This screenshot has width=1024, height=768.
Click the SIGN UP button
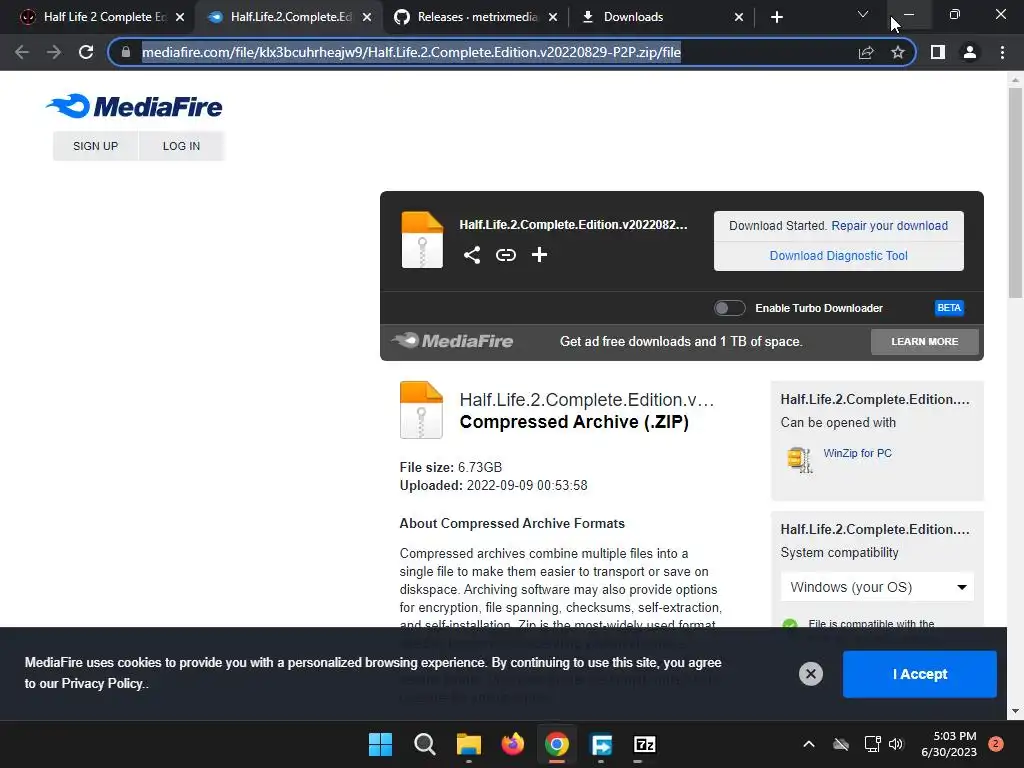point(95,146)
